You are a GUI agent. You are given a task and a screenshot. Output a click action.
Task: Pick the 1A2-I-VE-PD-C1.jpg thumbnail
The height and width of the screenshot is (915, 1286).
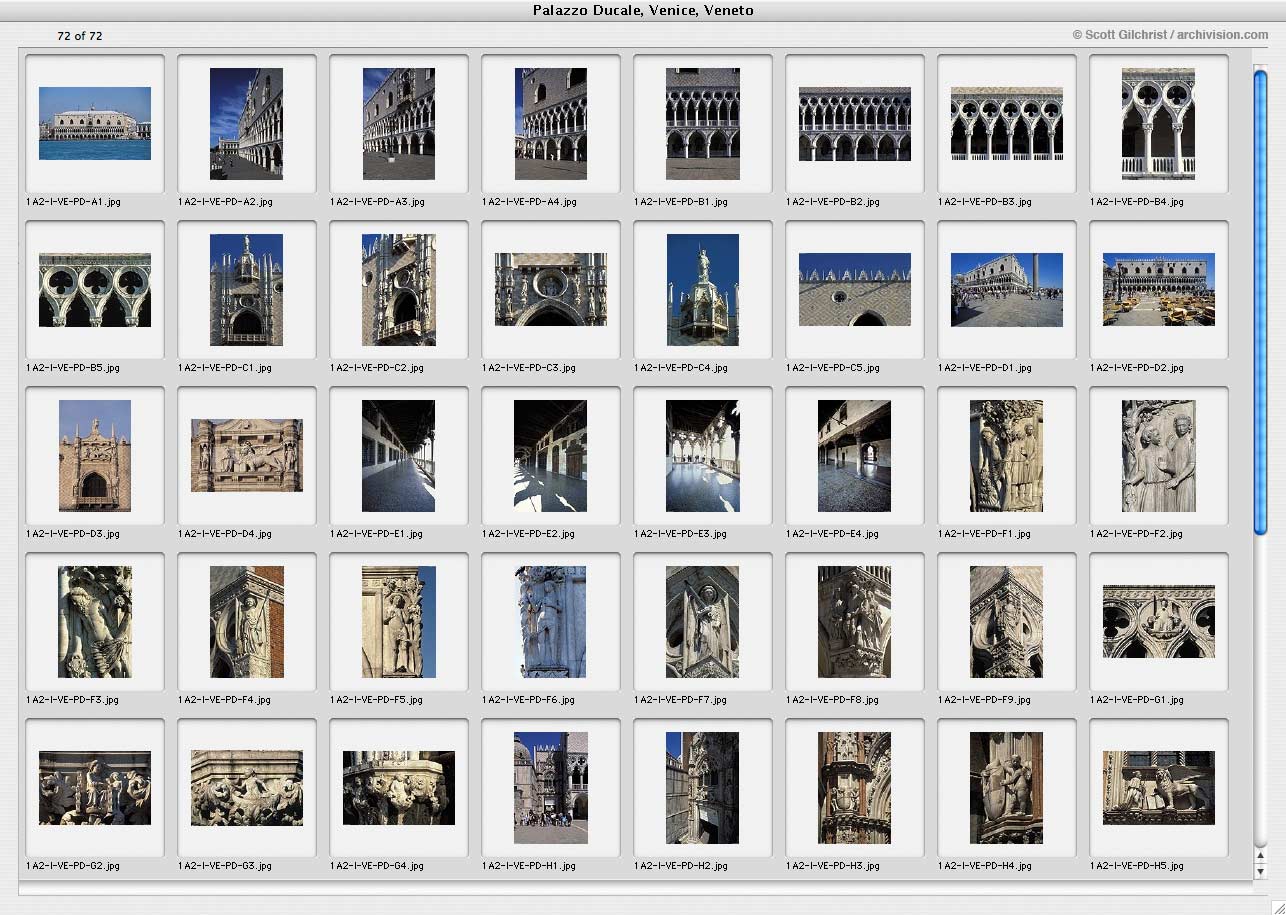point(247,290)
